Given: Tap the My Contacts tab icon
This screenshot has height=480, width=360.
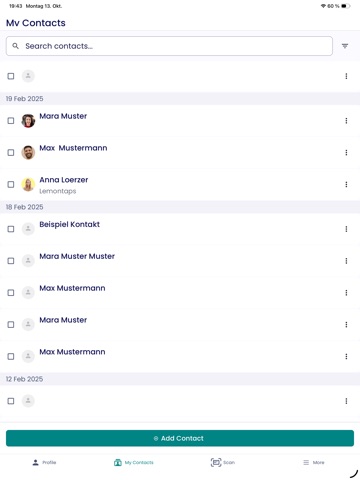Looking at the screenshot, I should [x=118, y=462].
